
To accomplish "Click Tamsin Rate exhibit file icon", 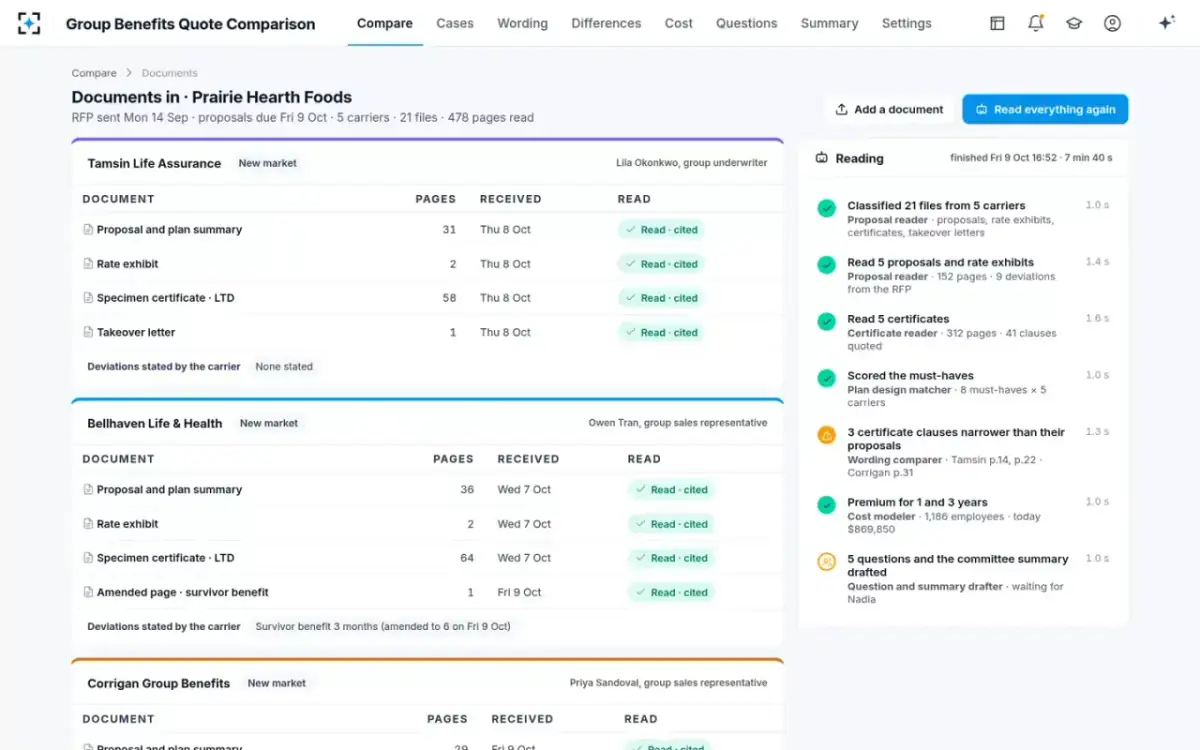I will (x=88, y=264).
